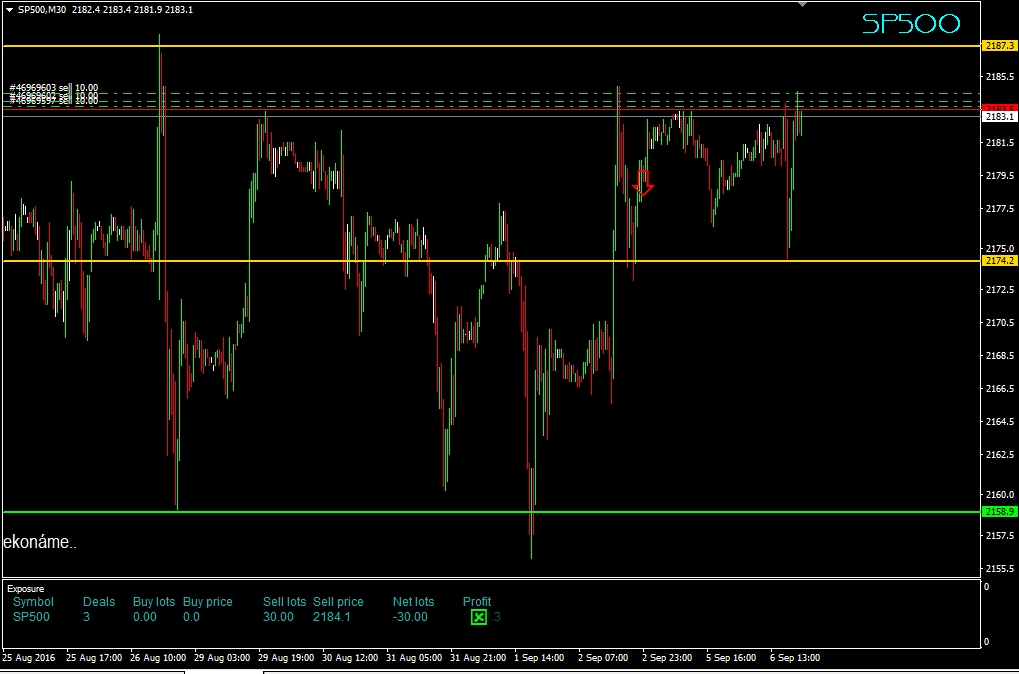This screenshot has width=1019, height=674.
Task: Click the 31 Aug 05:00 time label
Action: point(414,658)
